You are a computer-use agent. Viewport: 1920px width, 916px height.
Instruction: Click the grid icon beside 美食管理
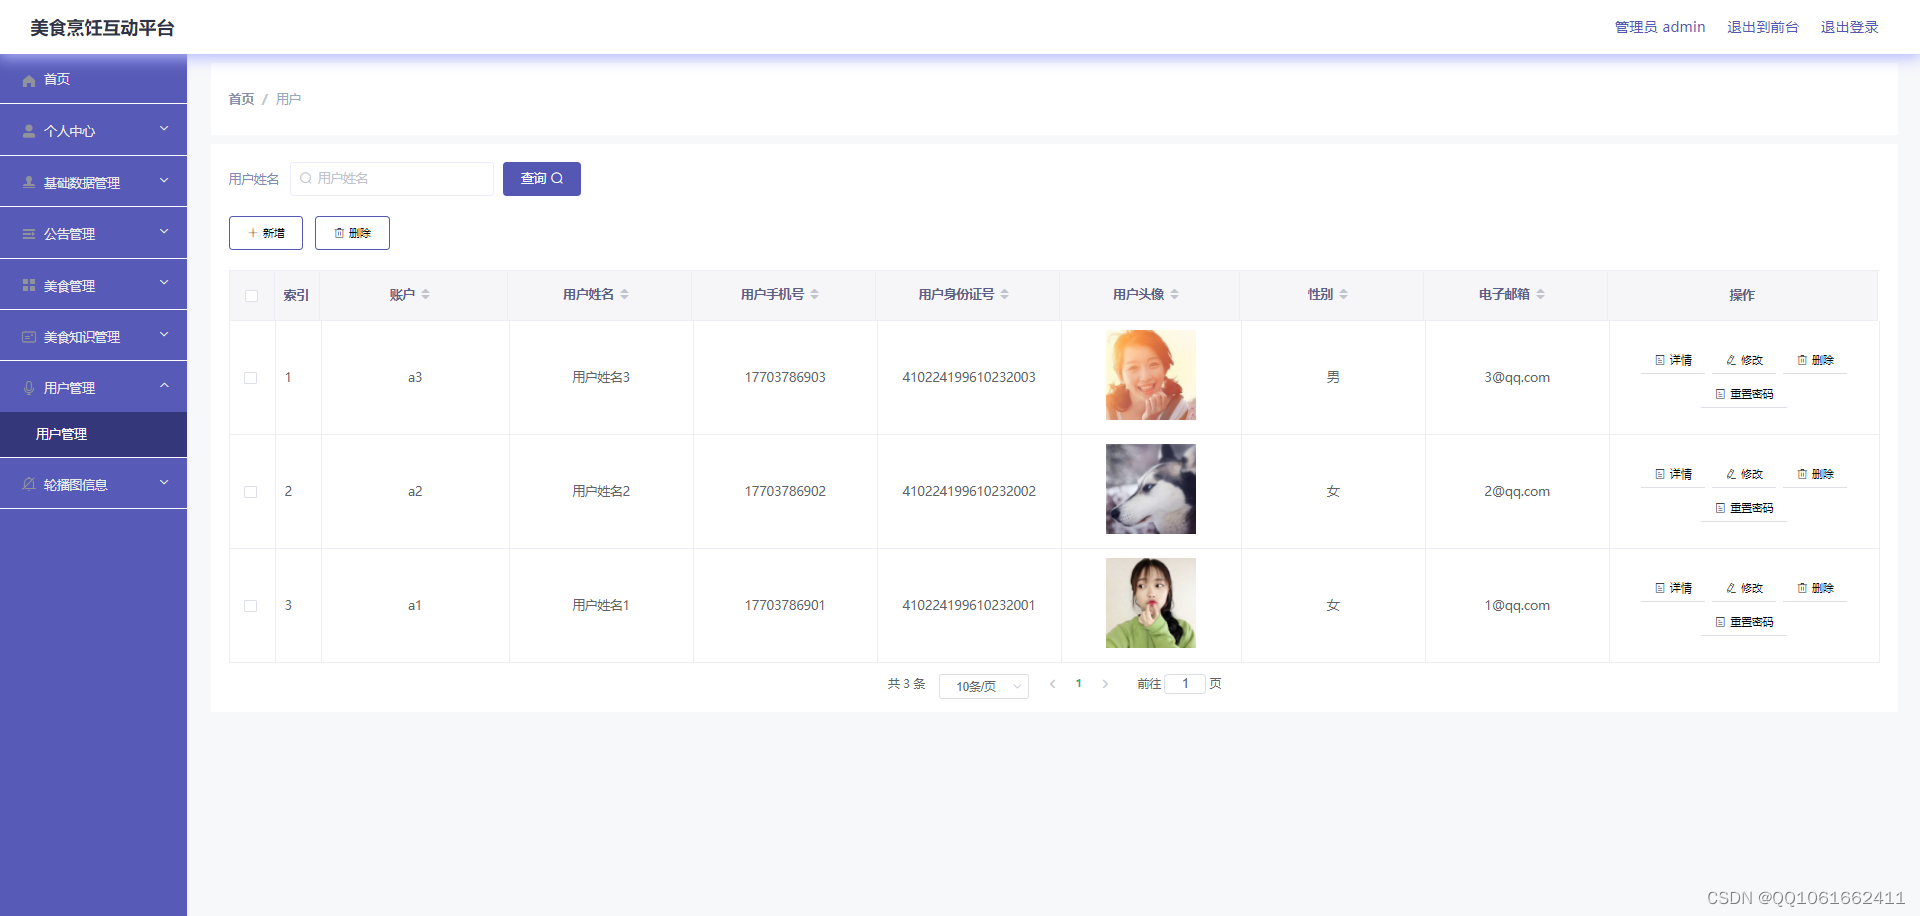28,284
